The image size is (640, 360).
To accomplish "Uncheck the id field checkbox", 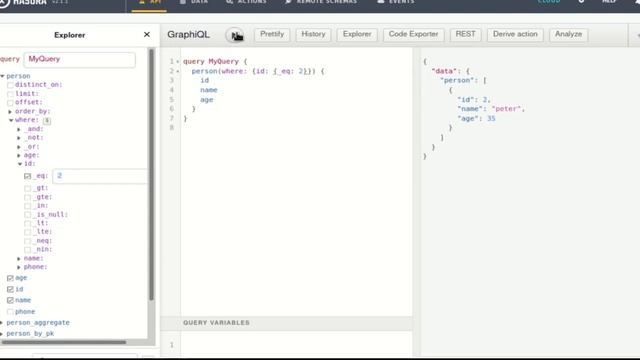I will pos(10,289).
